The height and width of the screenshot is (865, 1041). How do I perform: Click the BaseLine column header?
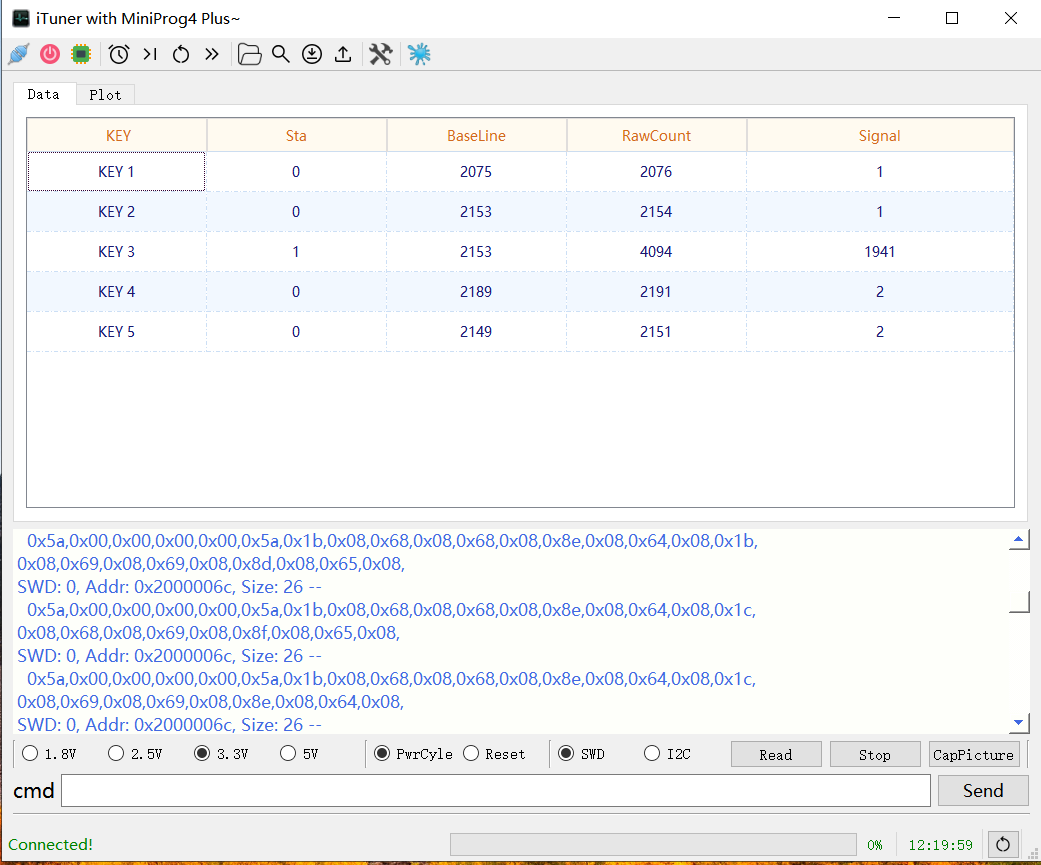[x=477, y=135]
